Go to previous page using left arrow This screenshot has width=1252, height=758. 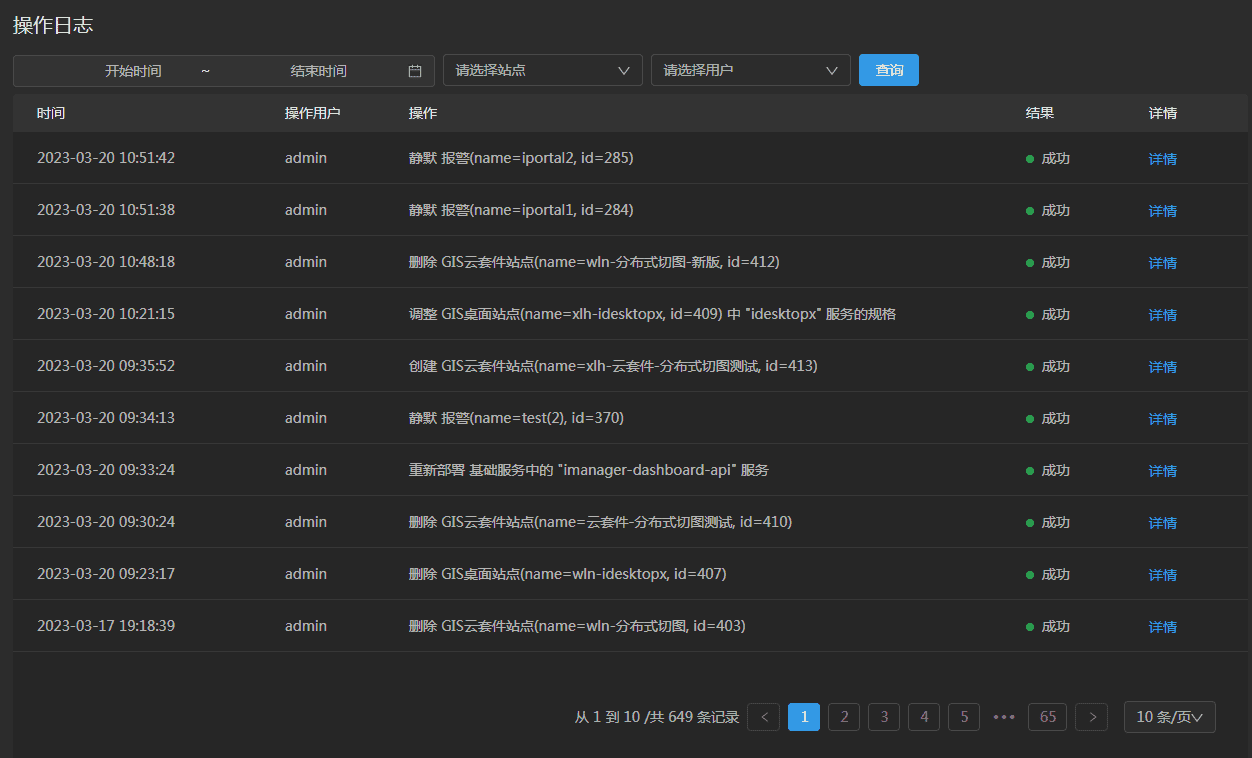point(763,717)
